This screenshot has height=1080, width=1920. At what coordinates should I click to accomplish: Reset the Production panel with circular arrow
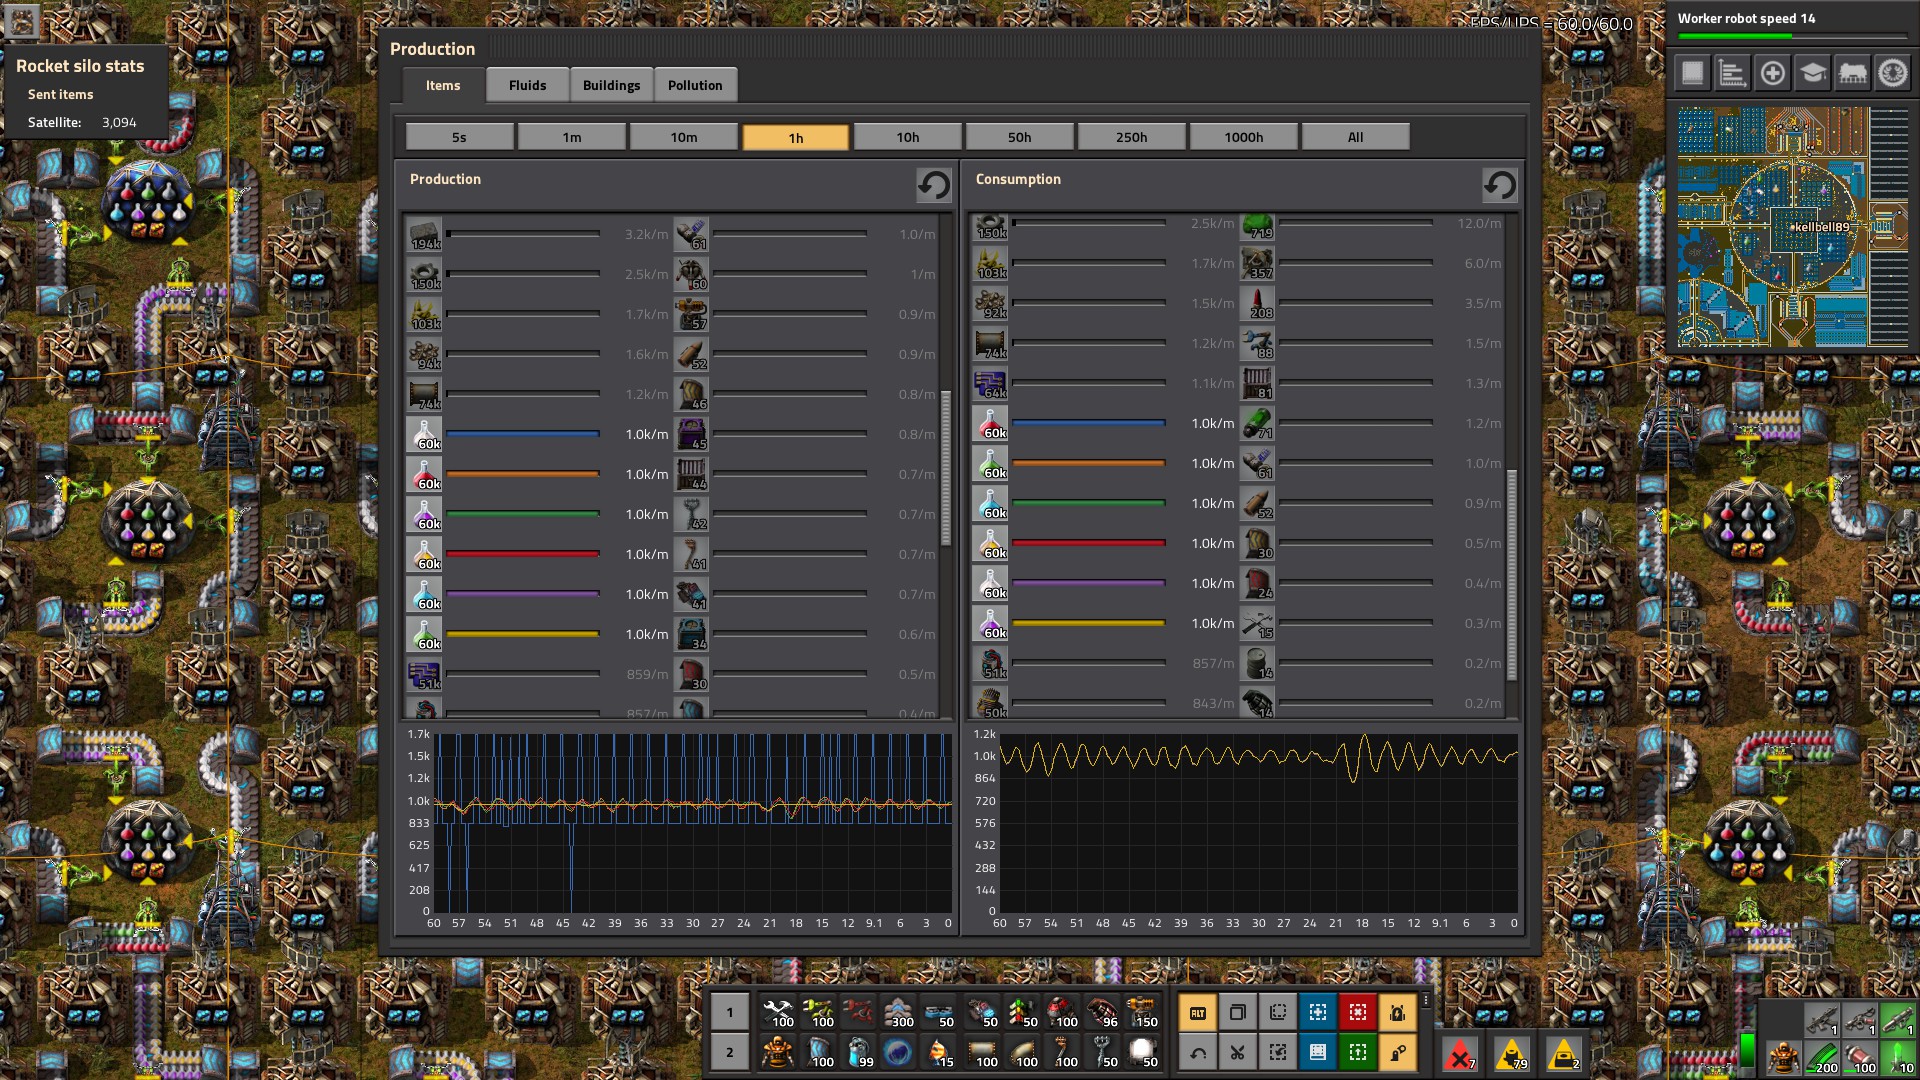[x=934, y=185]
